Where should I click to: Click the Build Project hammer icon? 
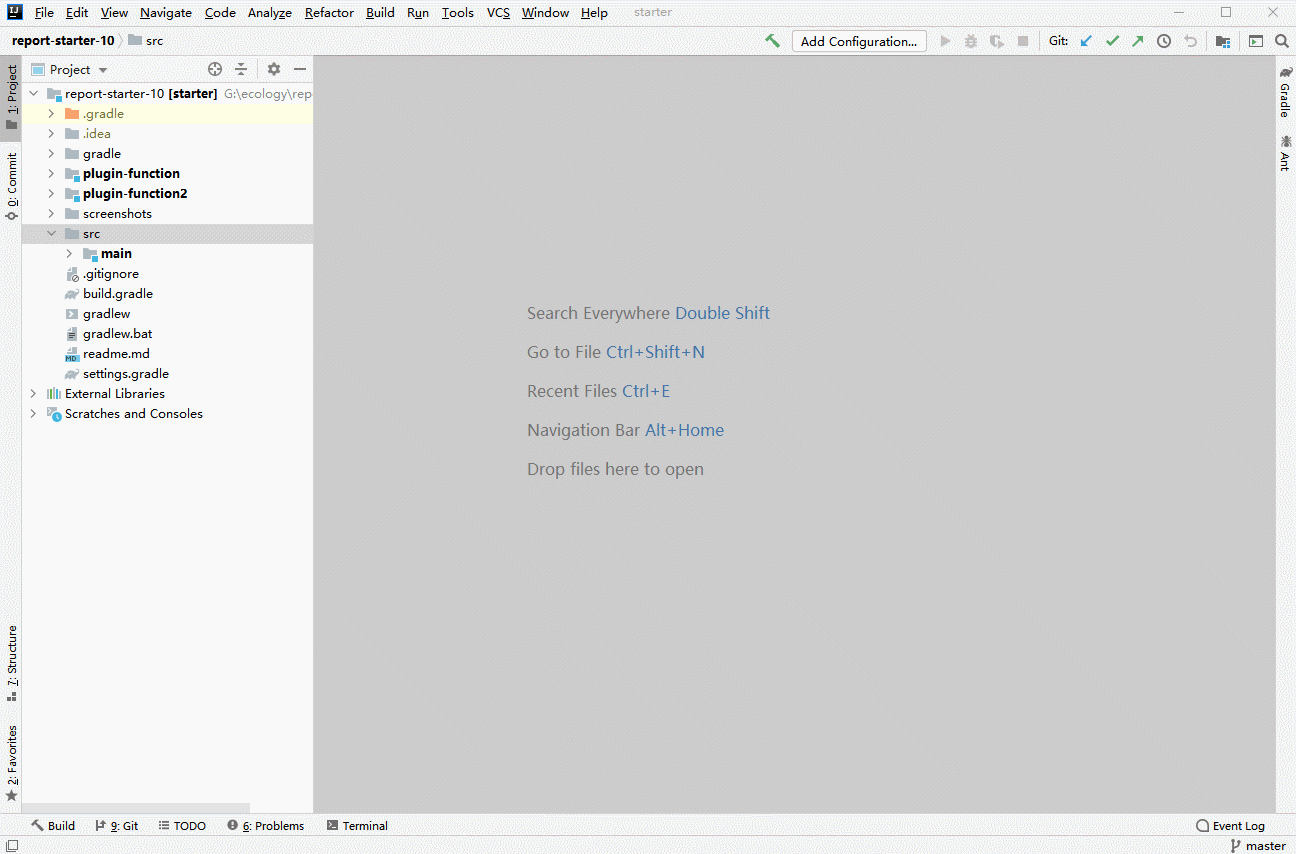pos(772,41)
